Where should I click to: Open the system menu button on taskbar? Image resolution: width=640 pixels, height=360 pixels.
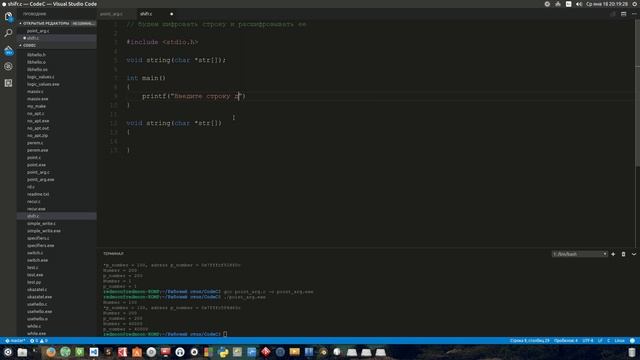[x=8, y=352]
